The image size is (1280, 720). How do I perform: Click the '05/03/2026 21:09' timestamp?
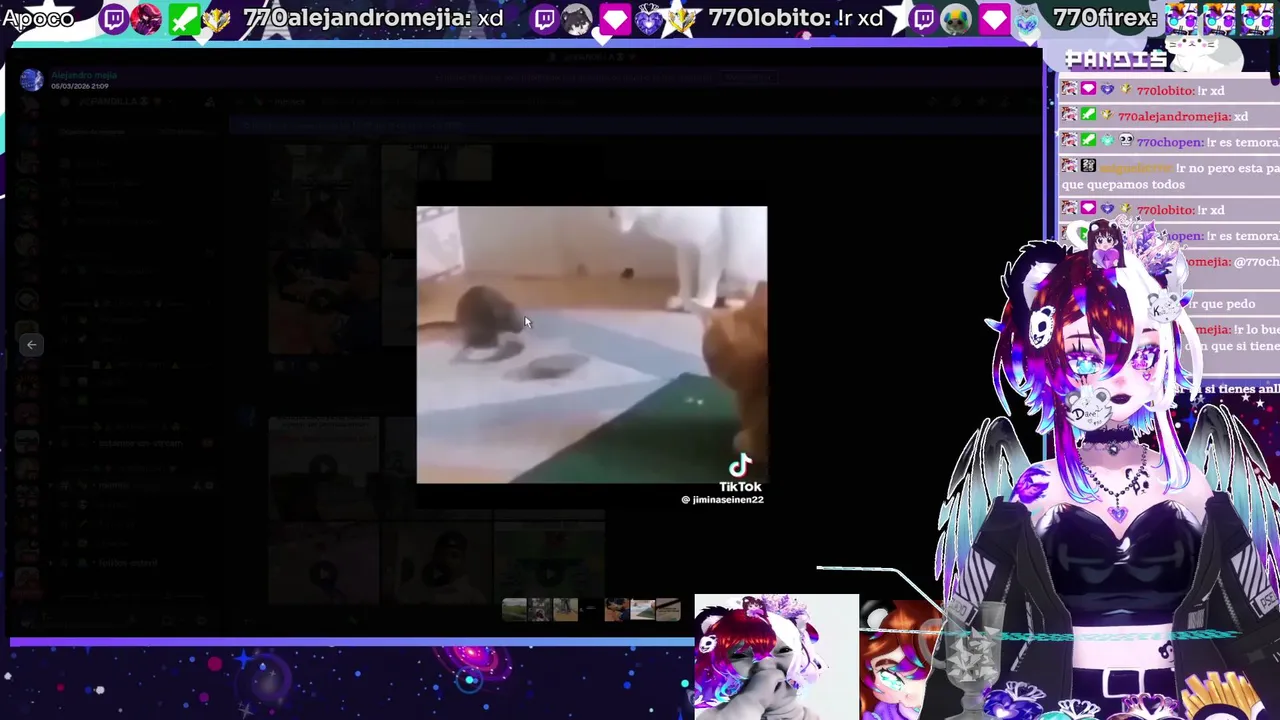80,86
